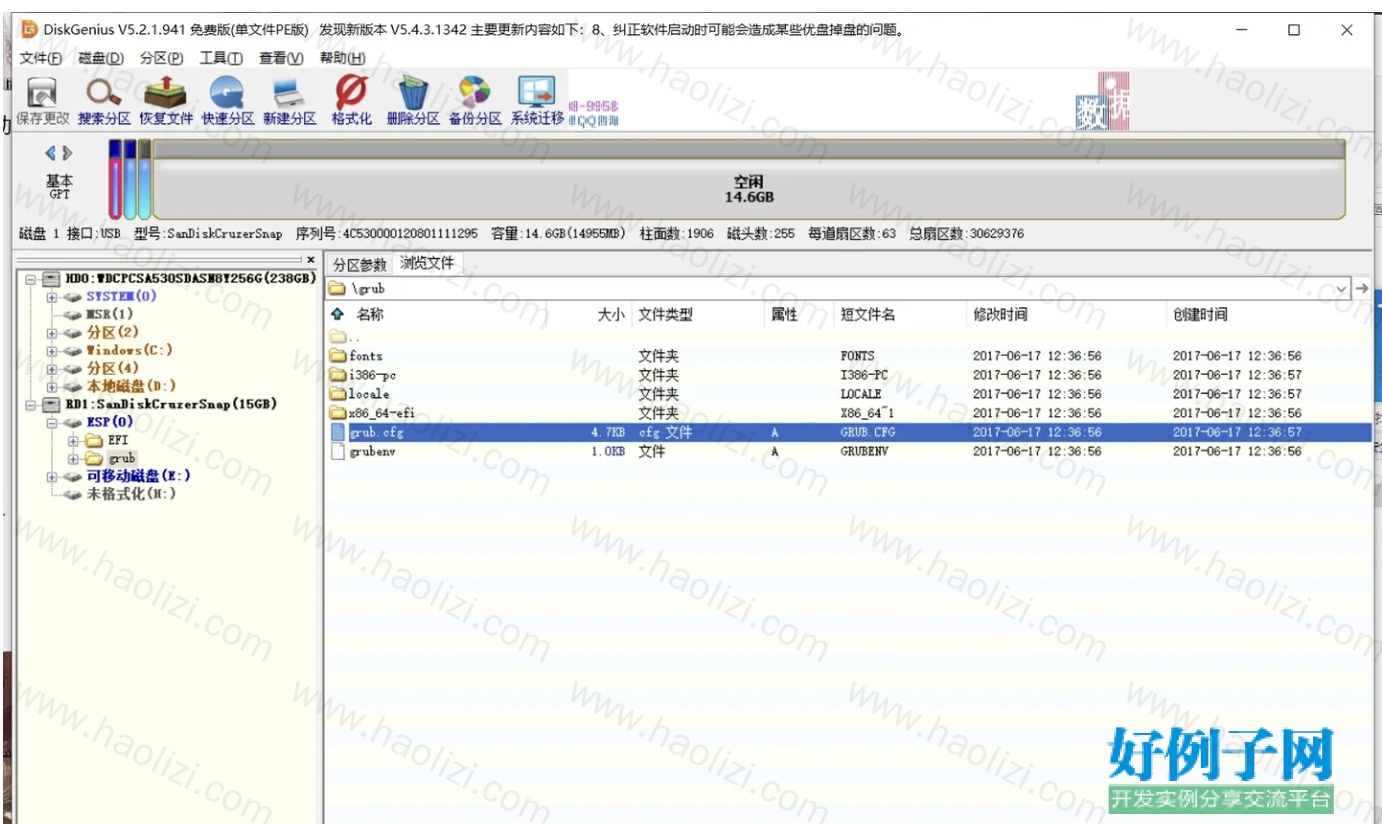Screen dimensions: 1382x824
Task: Expand the grub folder tree node
Action: click(73, 458)
